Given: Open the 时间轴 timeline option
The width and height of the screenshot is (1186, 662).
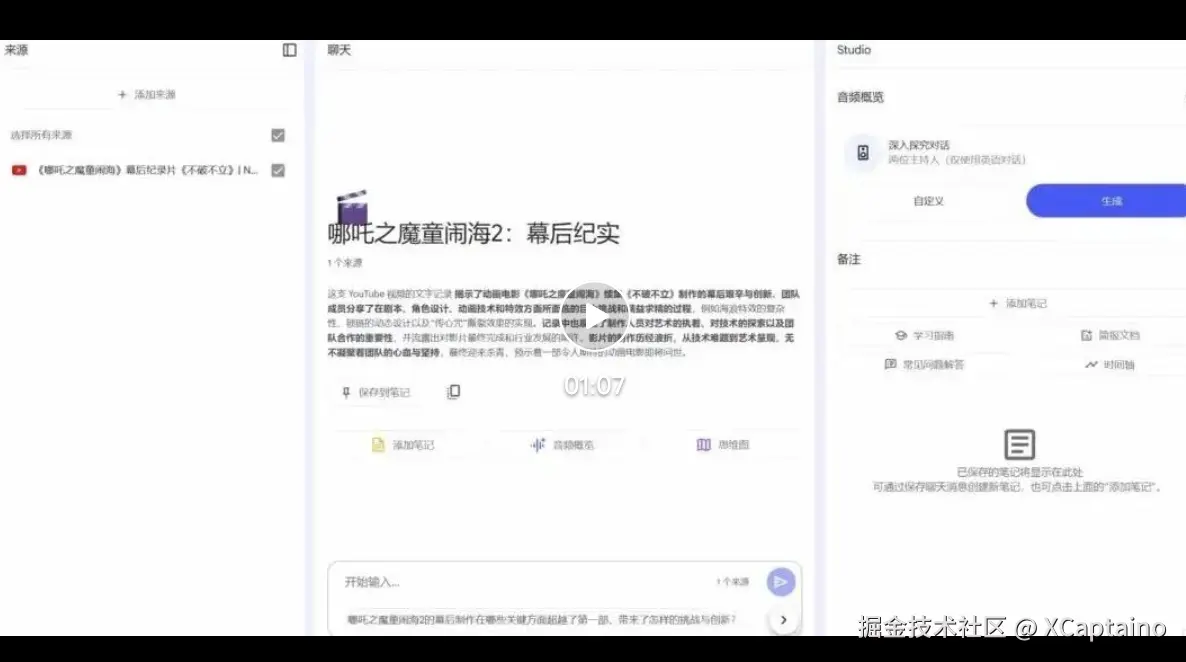Looking at the screenshot, I should (1110, 365).
